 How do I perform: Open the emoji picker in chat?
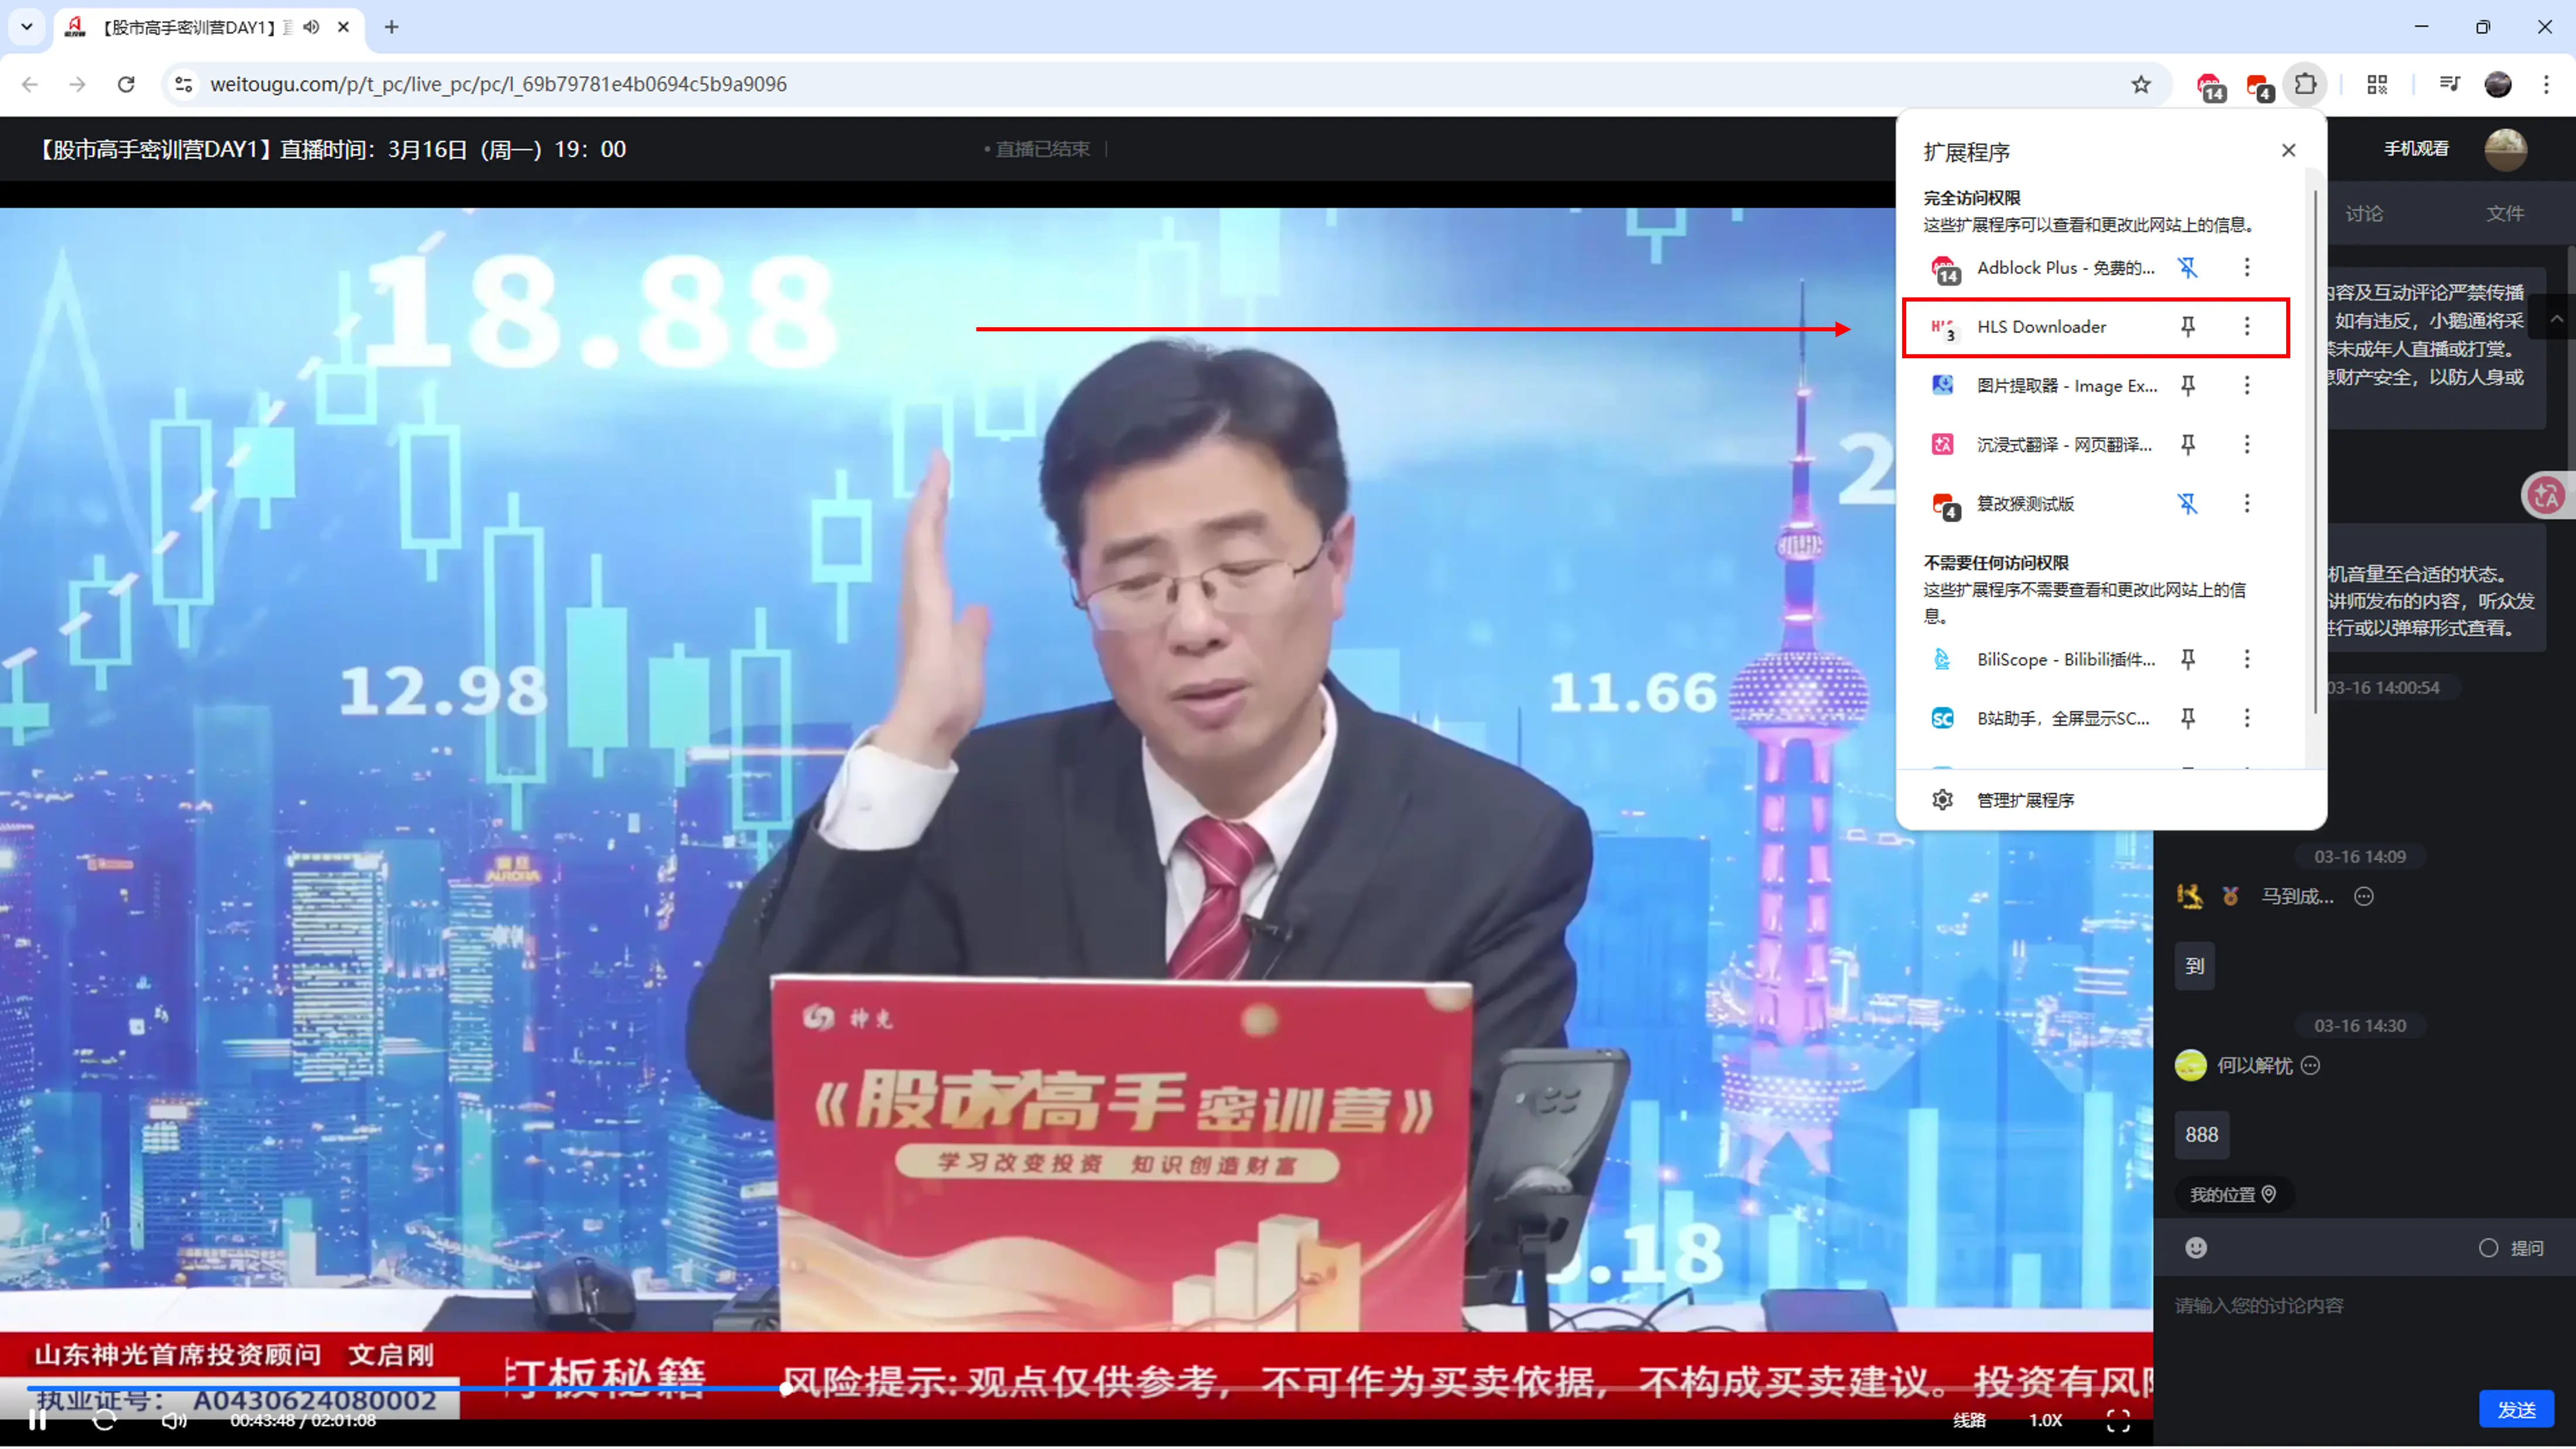pos(2195,1248)
